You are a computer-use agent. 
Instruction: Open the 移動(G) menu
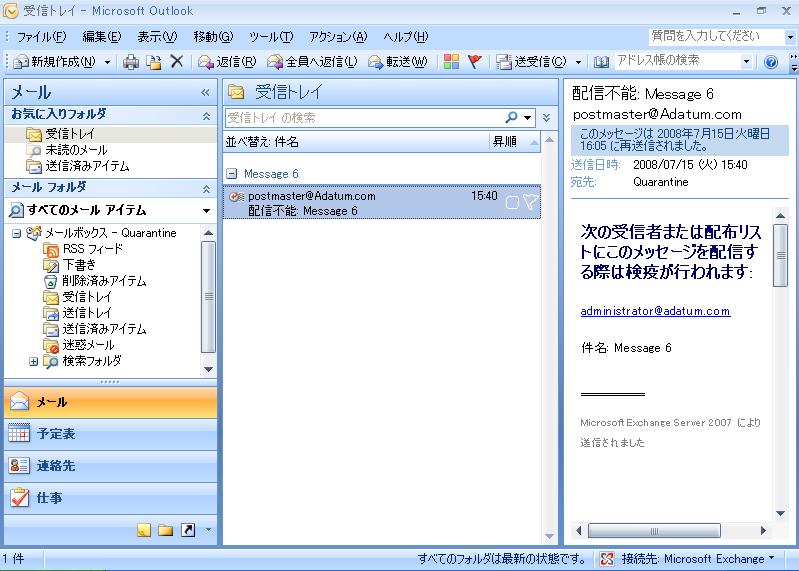[x=214, y=37]
